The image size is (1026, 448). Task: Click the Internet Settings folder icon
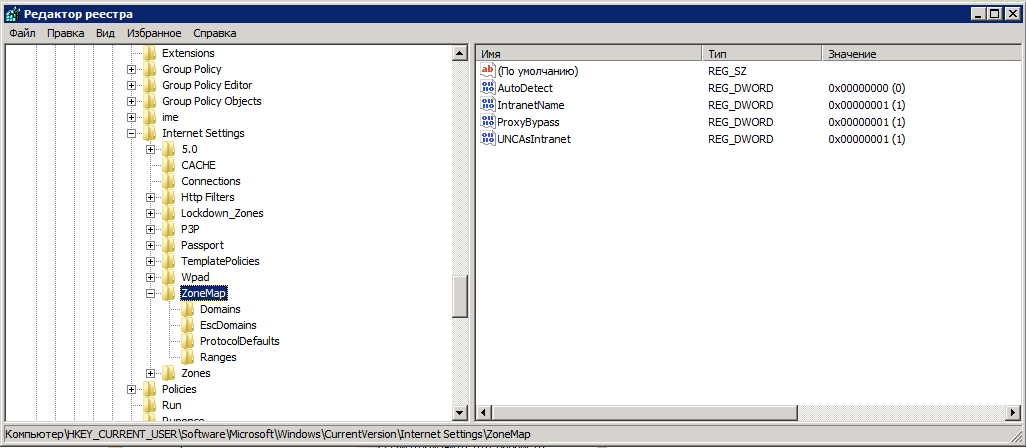click(x=150, y=133)
